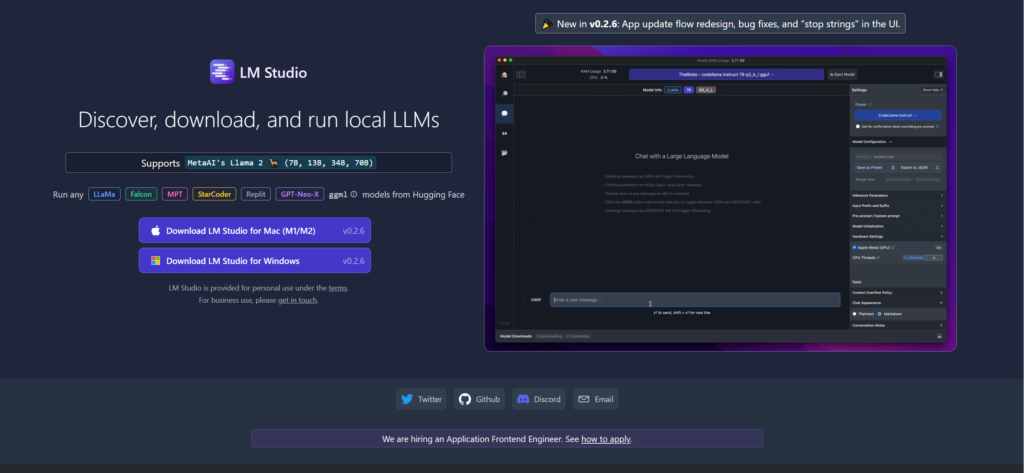Click the chat bubble icon in app sidebar
The image size is (1024, 473).
click(505, 113)
